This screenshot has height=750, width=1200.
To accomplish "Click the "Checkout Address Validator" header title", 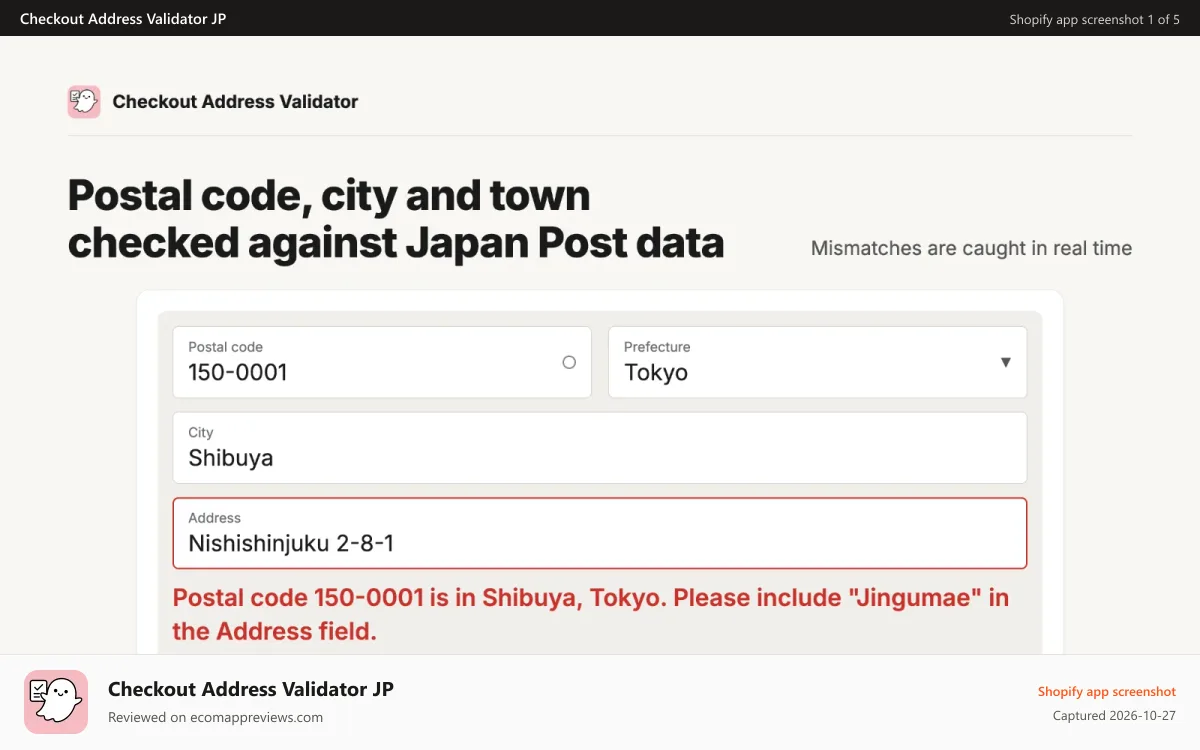I will coord(235,102).
